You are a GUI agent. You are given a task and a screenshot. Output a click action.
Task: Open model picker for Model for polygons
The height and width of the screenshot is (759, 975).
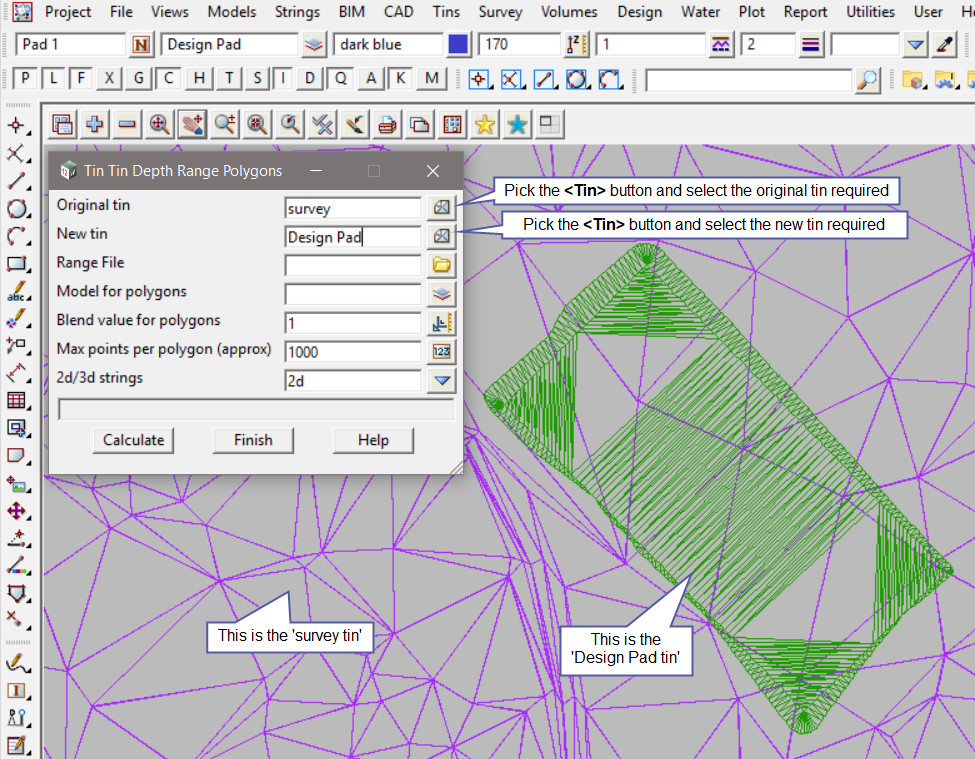tap(441, 294)
